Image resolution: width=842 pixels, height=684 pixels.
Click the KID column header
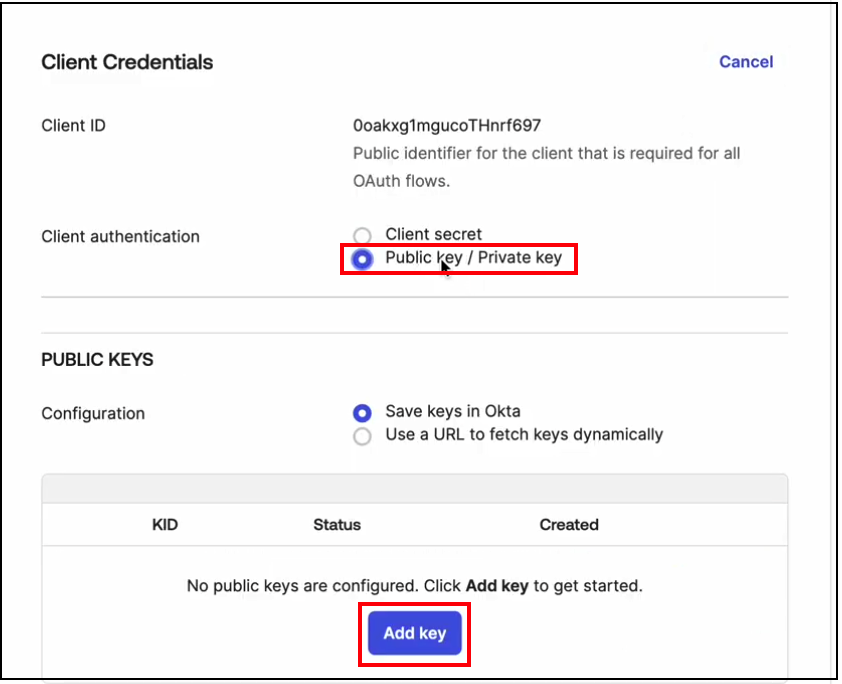click(166, 524)
